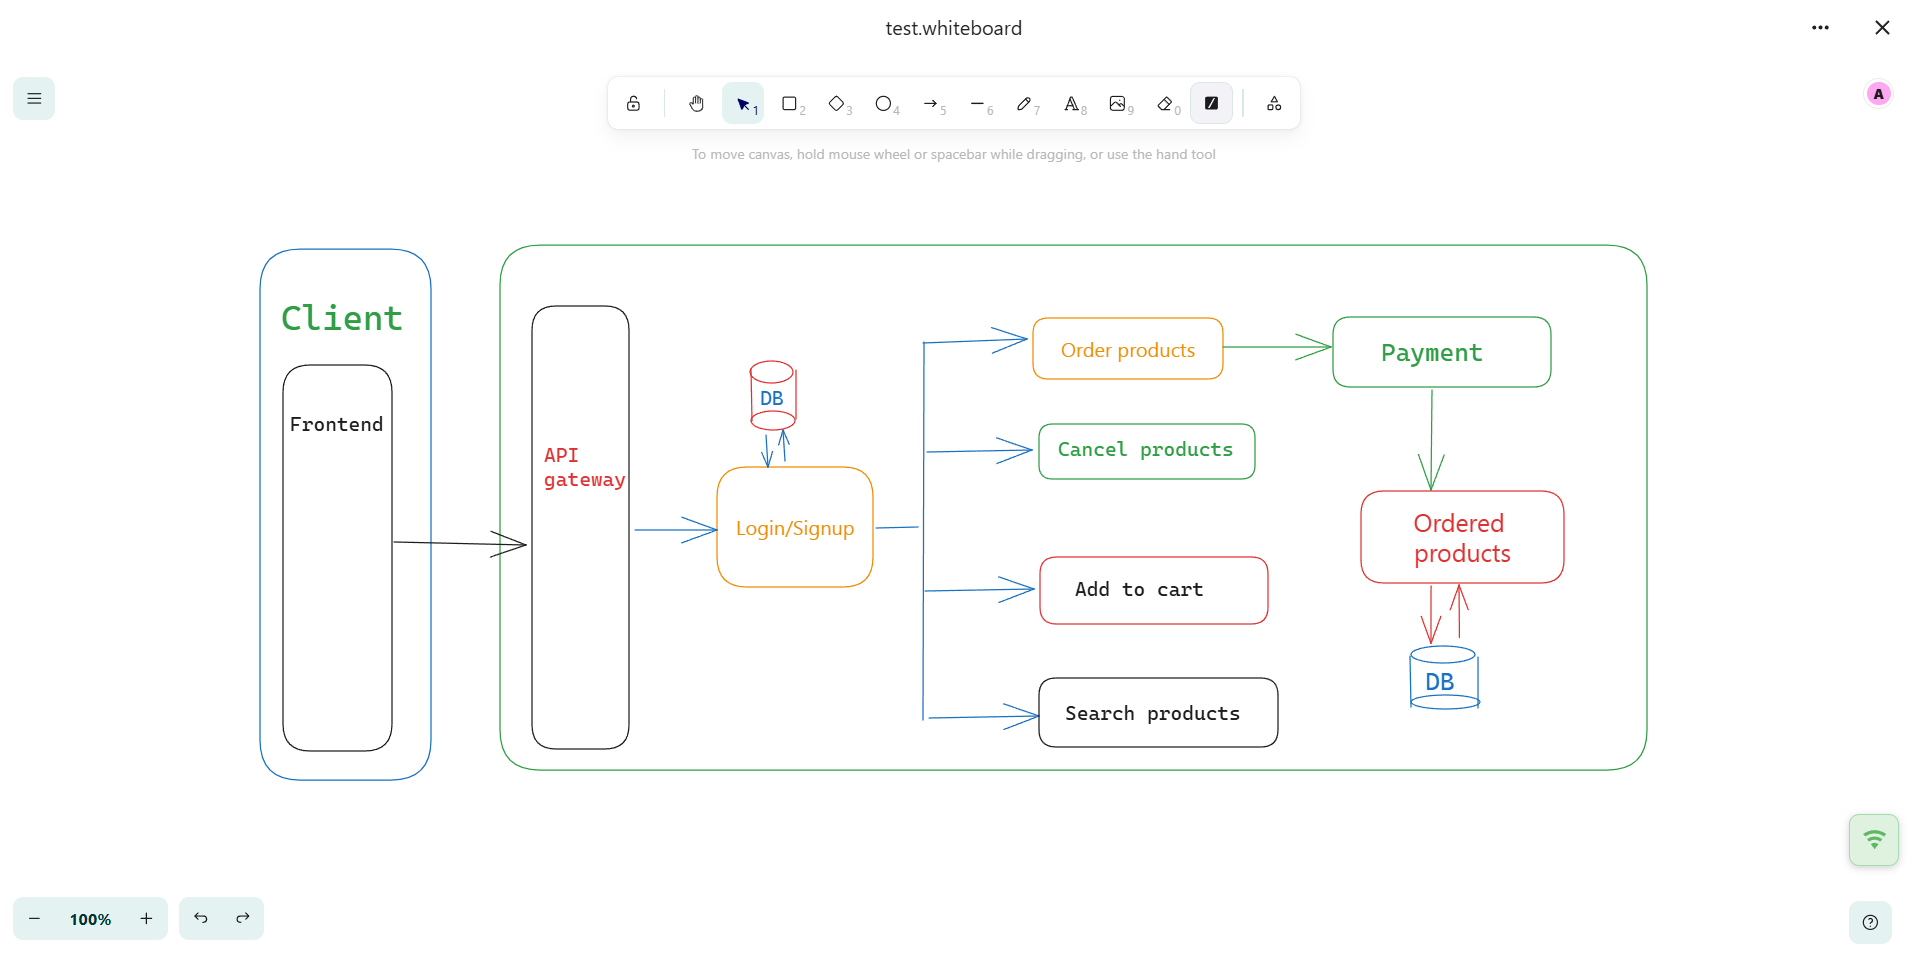Select the Text tool
Image resolution: width=1913 pixels, height=961 pixels.
pos(1071,103)
